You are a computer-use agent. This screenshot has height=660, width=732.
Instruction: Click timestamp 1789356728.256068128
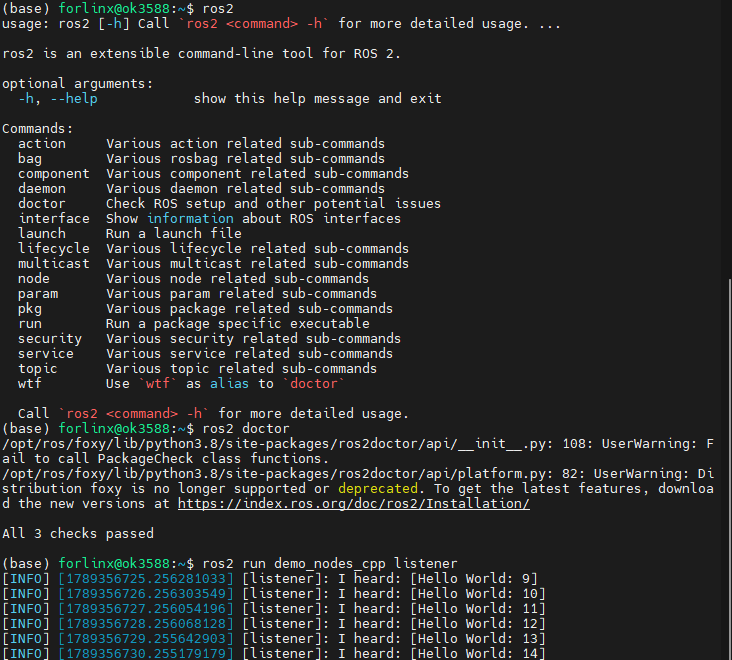(146, 624)
